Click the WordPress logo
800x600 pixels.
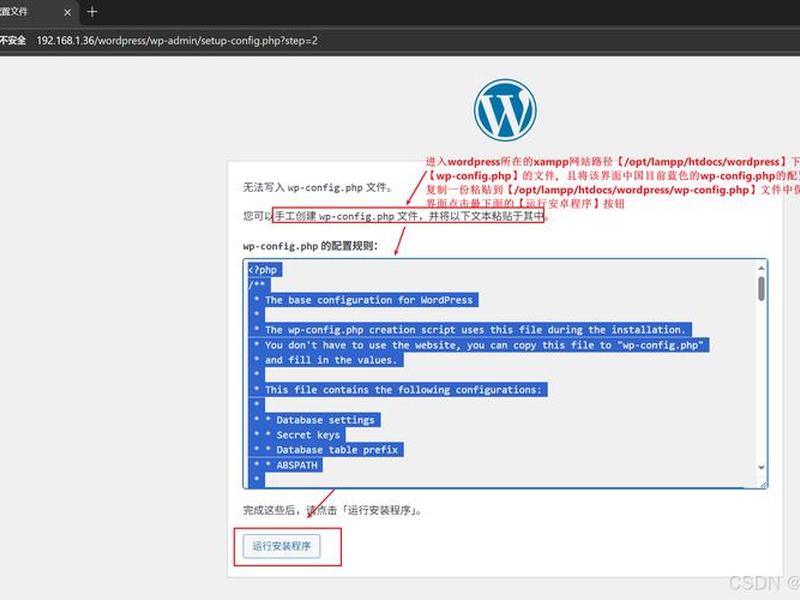point(505,110)
